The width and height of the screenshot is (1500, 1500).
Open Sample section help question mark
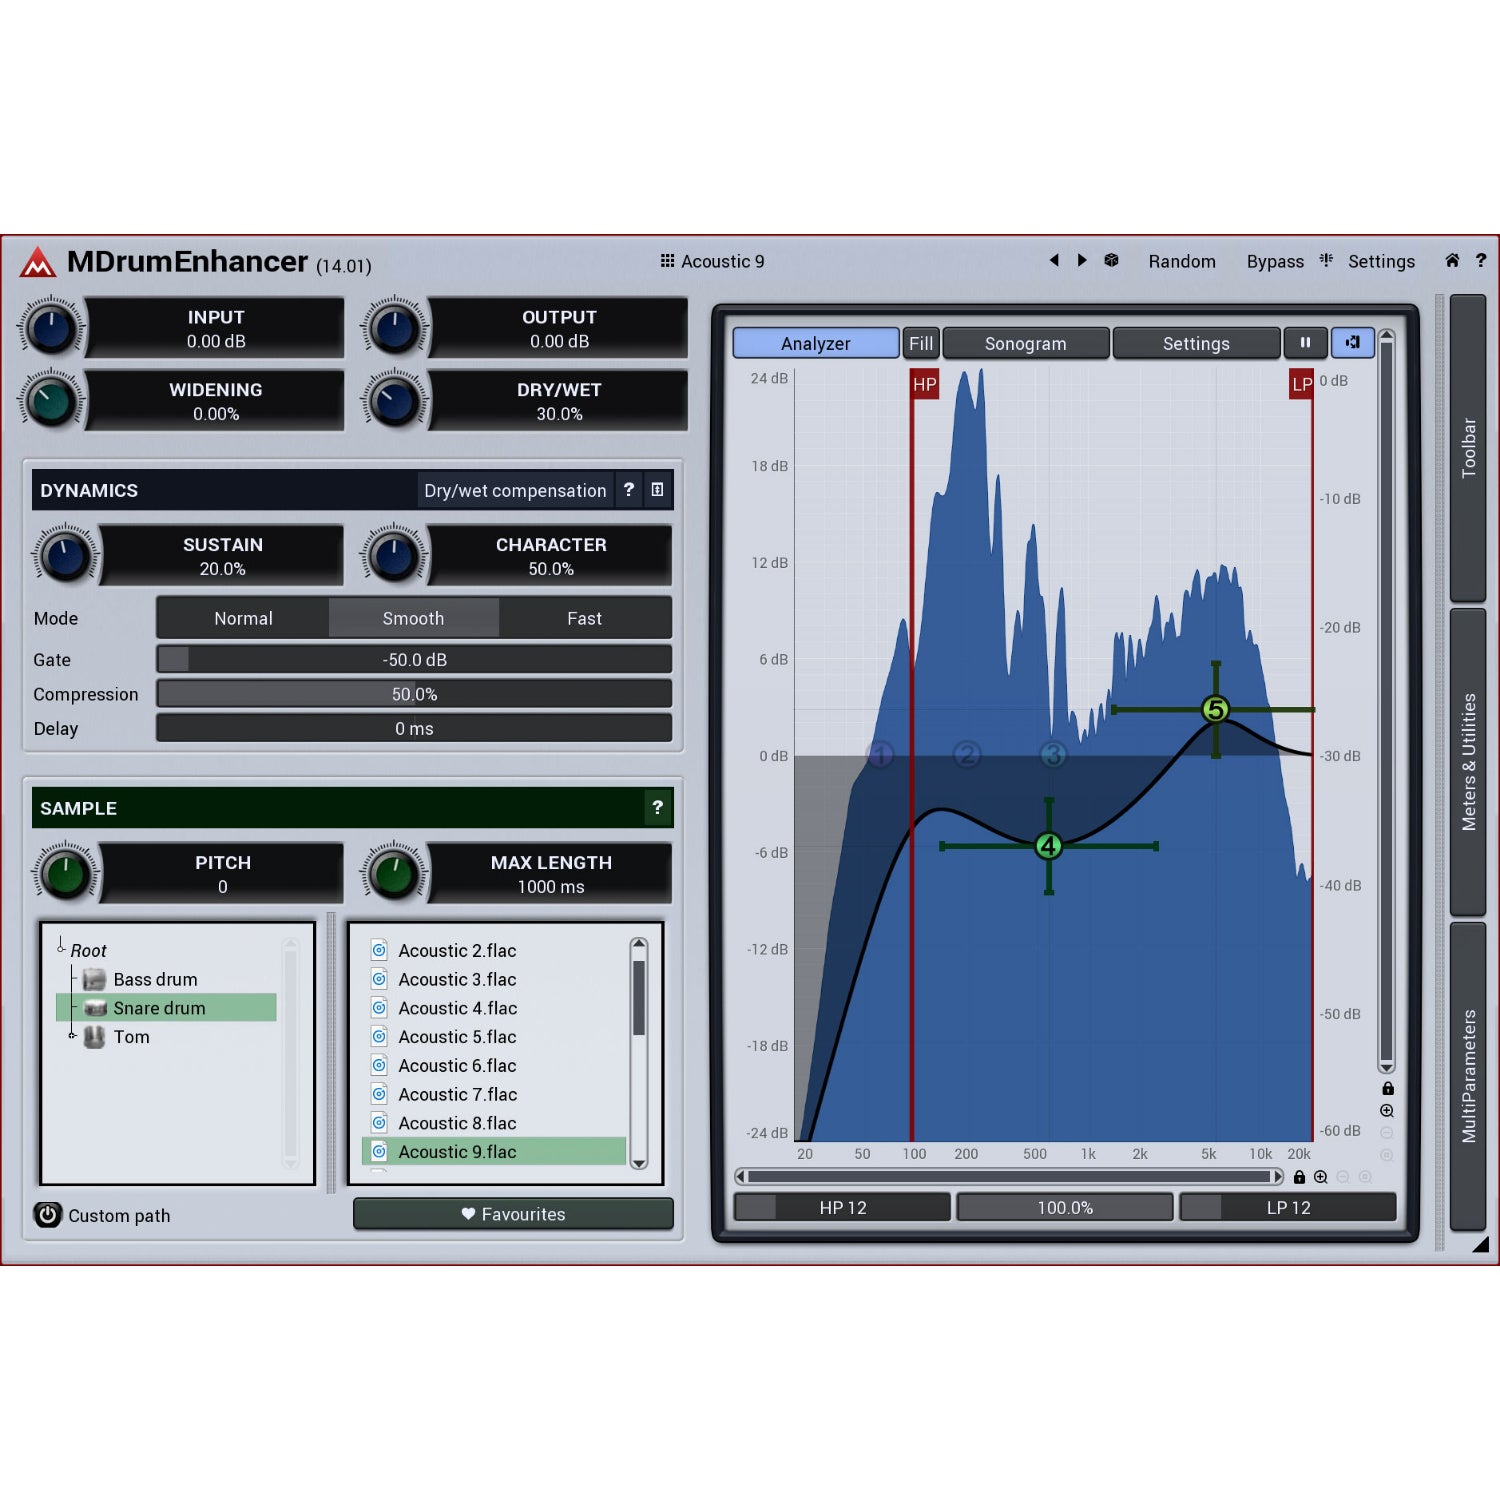click(x=657, y=807)
